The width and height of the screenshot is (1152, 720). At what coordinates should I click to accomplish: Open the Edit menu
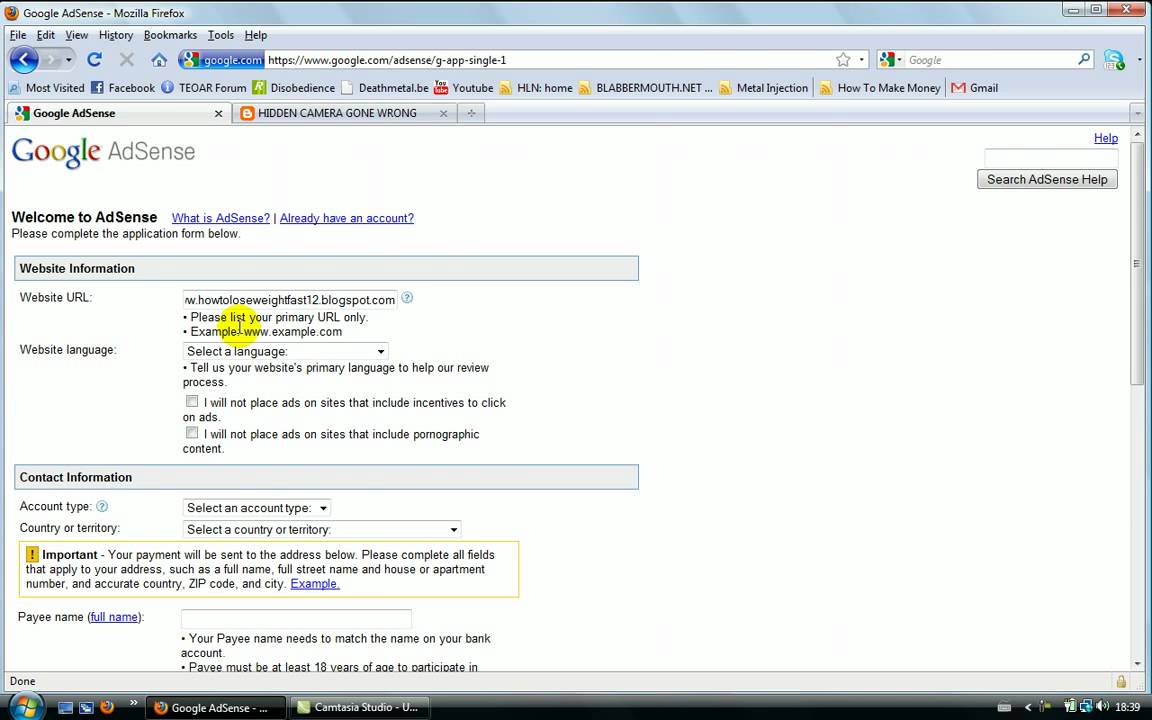[x=46, y=35]
